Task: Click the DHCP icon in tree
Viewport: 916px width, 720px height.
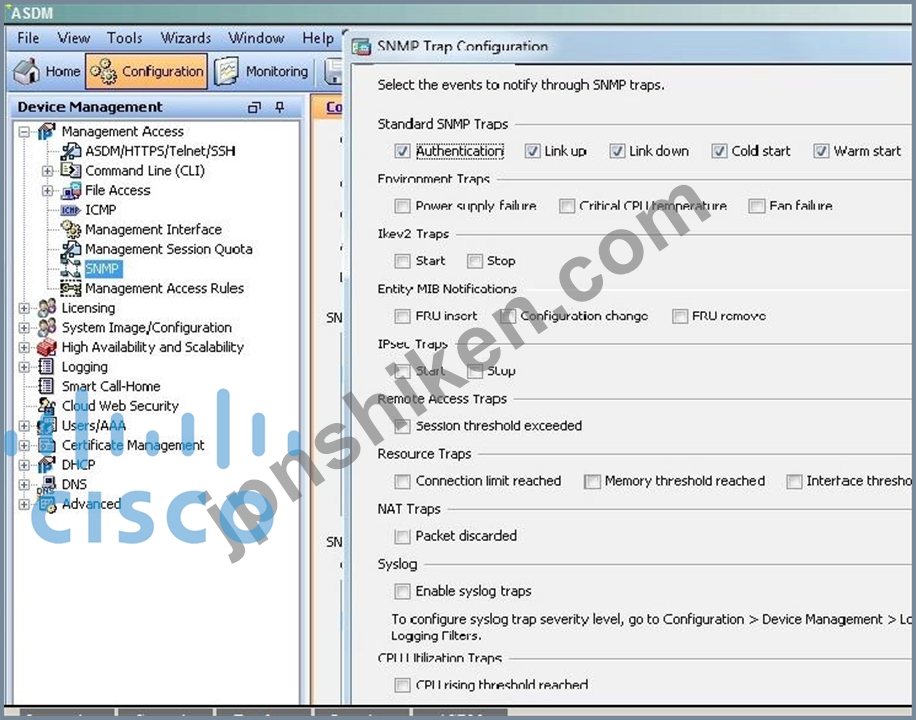Action: pyautogui.click(x=47, y=465)
